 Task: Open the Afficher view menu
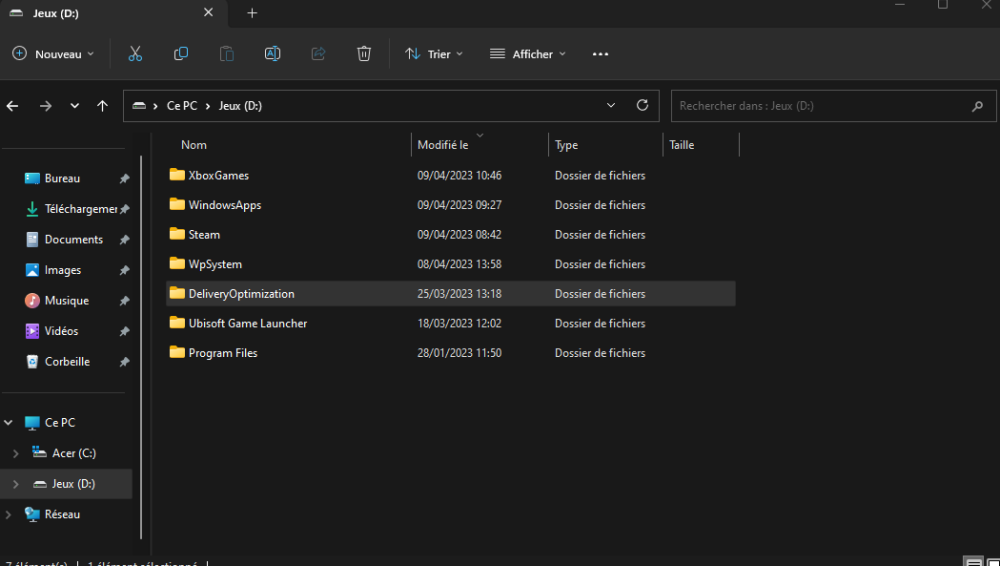tap(527, 54)
